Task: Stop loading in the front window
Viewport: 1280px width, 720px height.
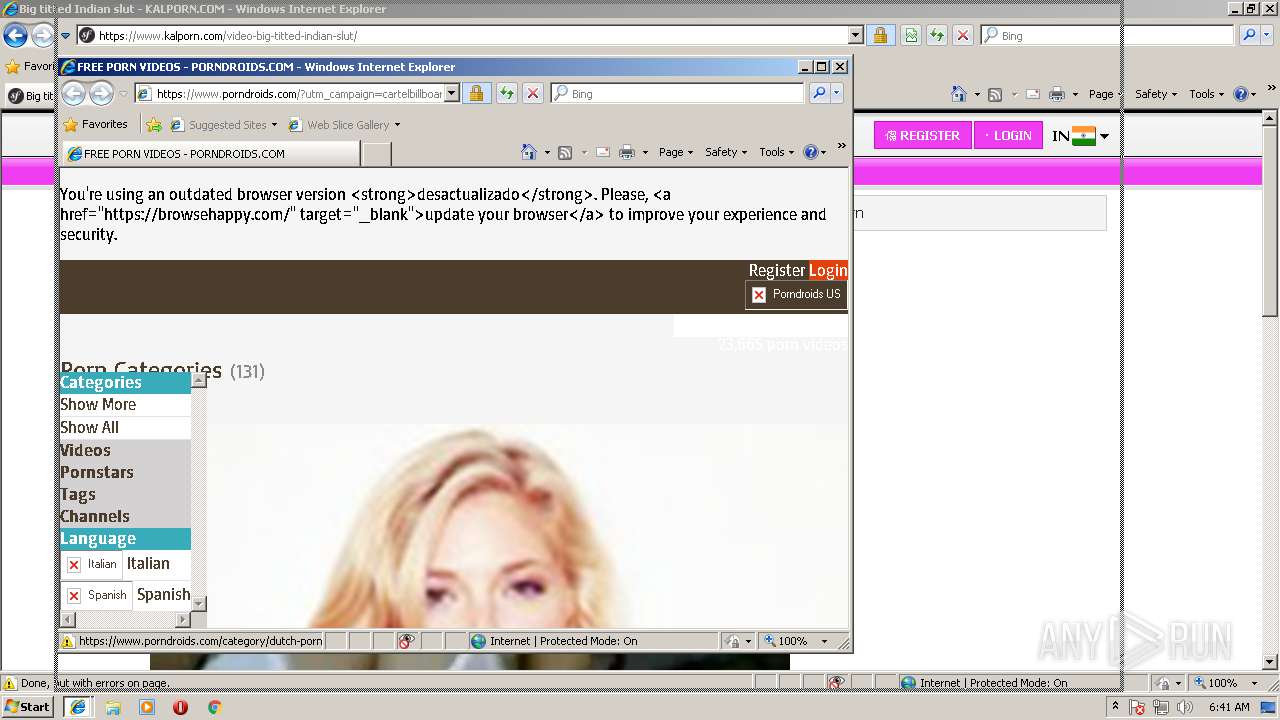Action: tap(533, 93)
